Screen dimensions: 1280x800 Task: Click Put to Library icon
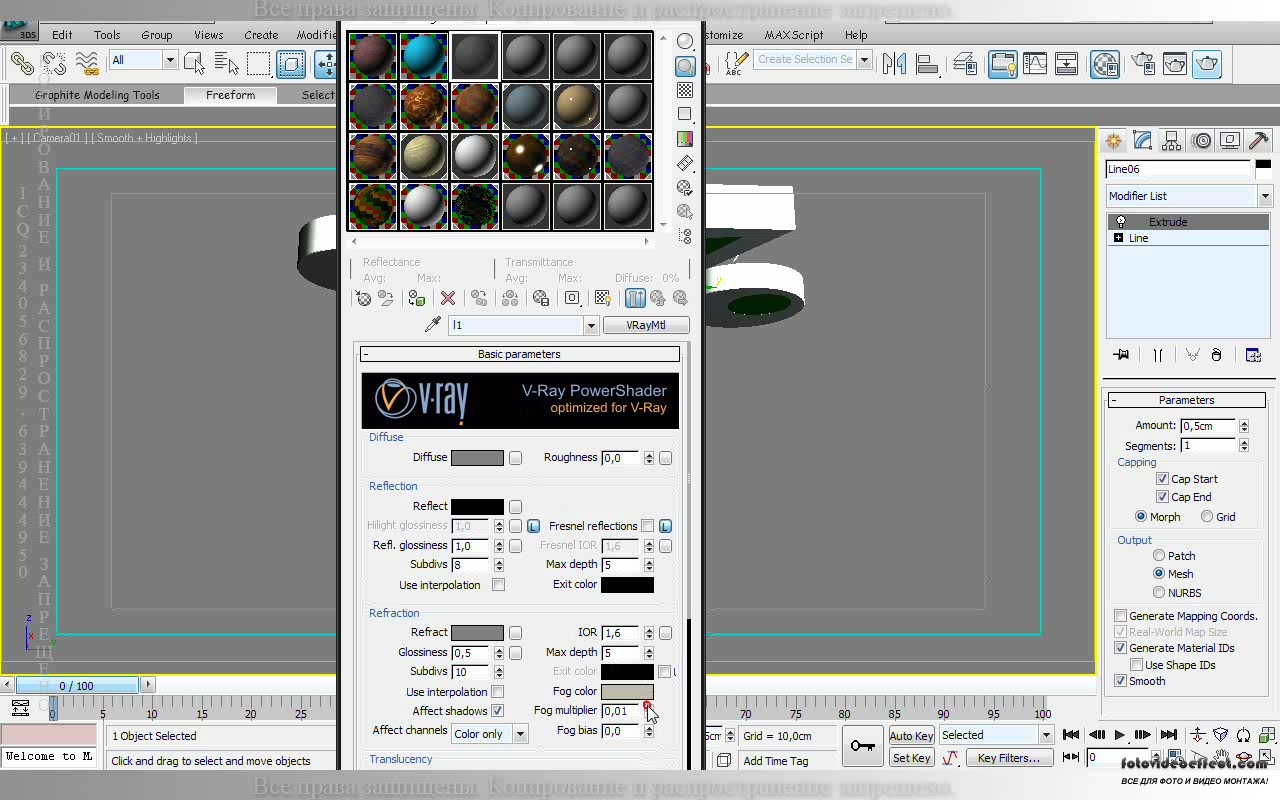pyautogui.click(x=541, y=298)
